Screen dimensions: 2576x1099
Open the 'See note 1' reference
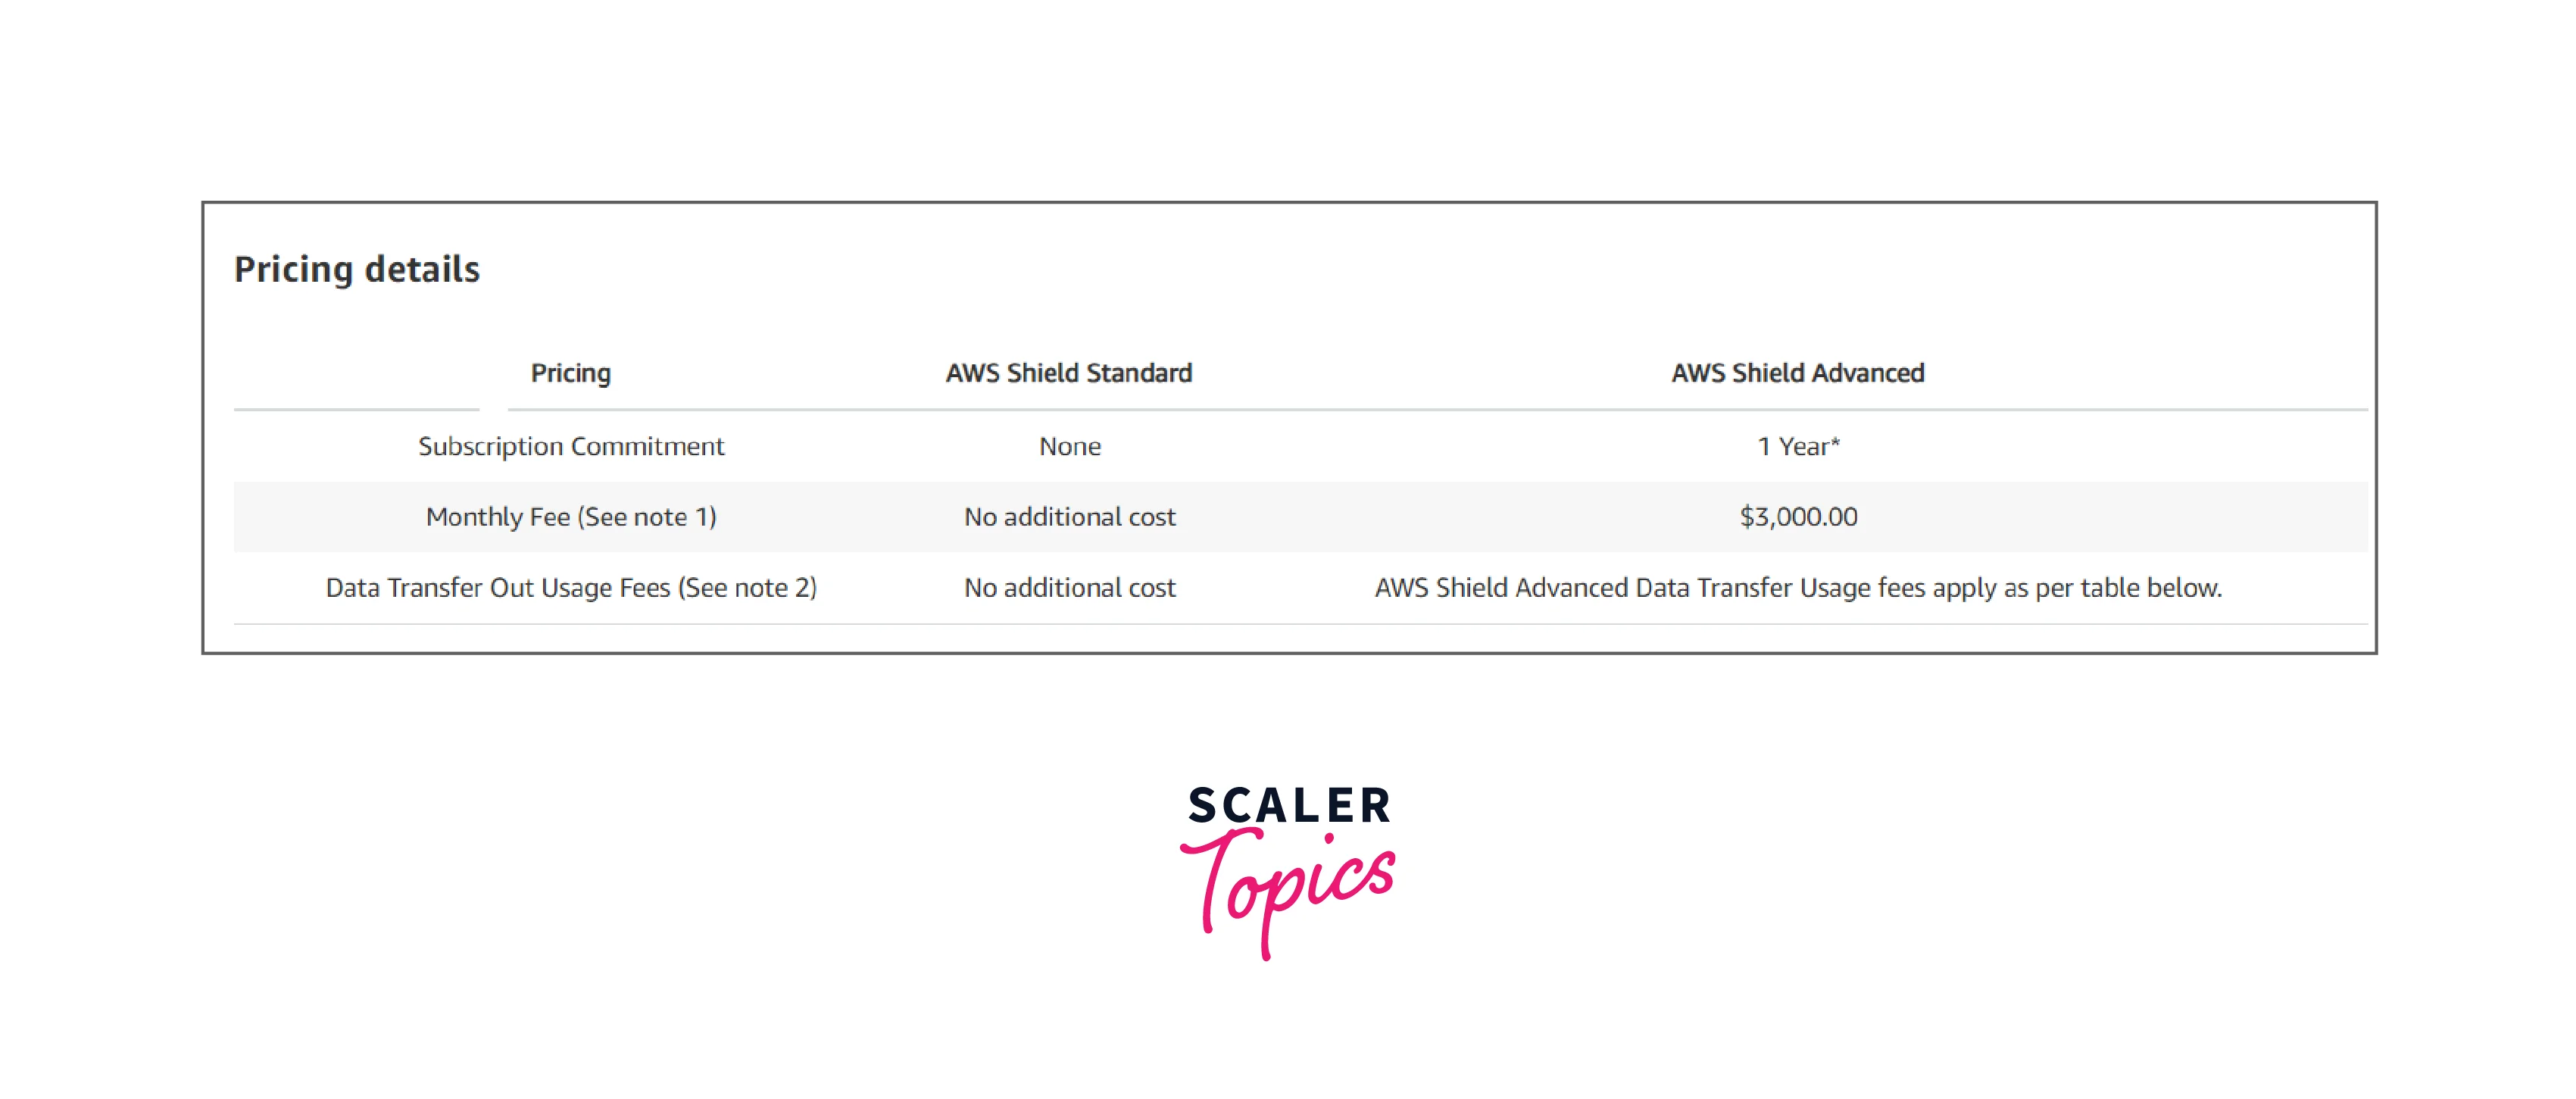pyautogui.click(x=647, y=517)
